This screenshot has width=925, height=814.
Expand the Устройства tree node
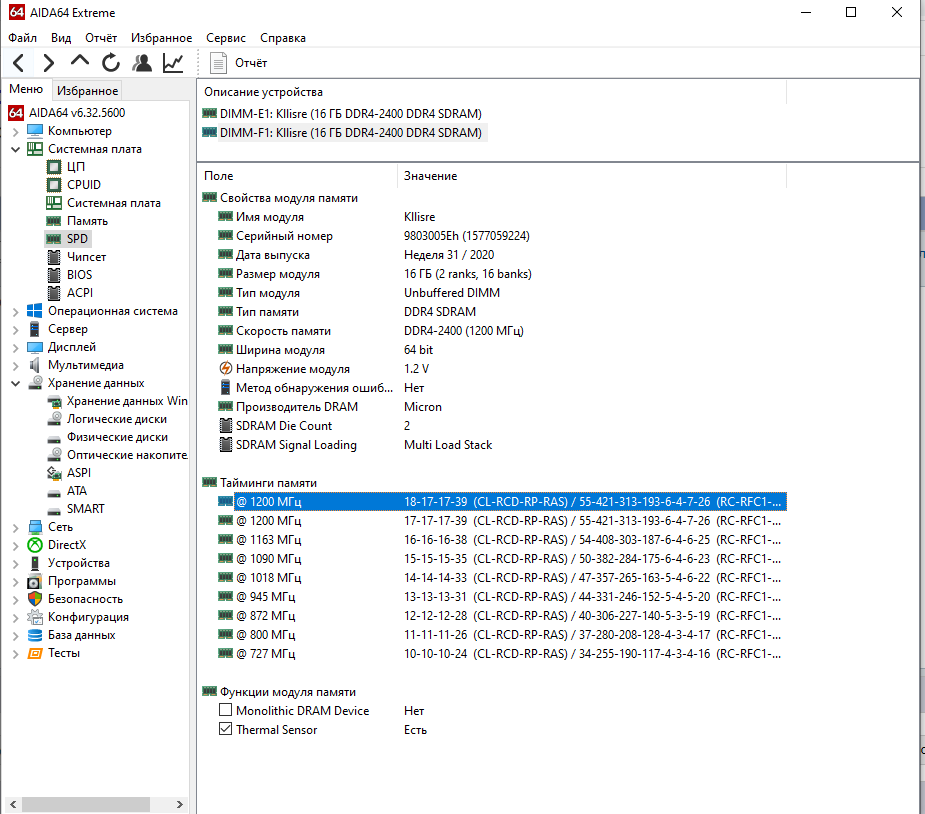(15, 563)
